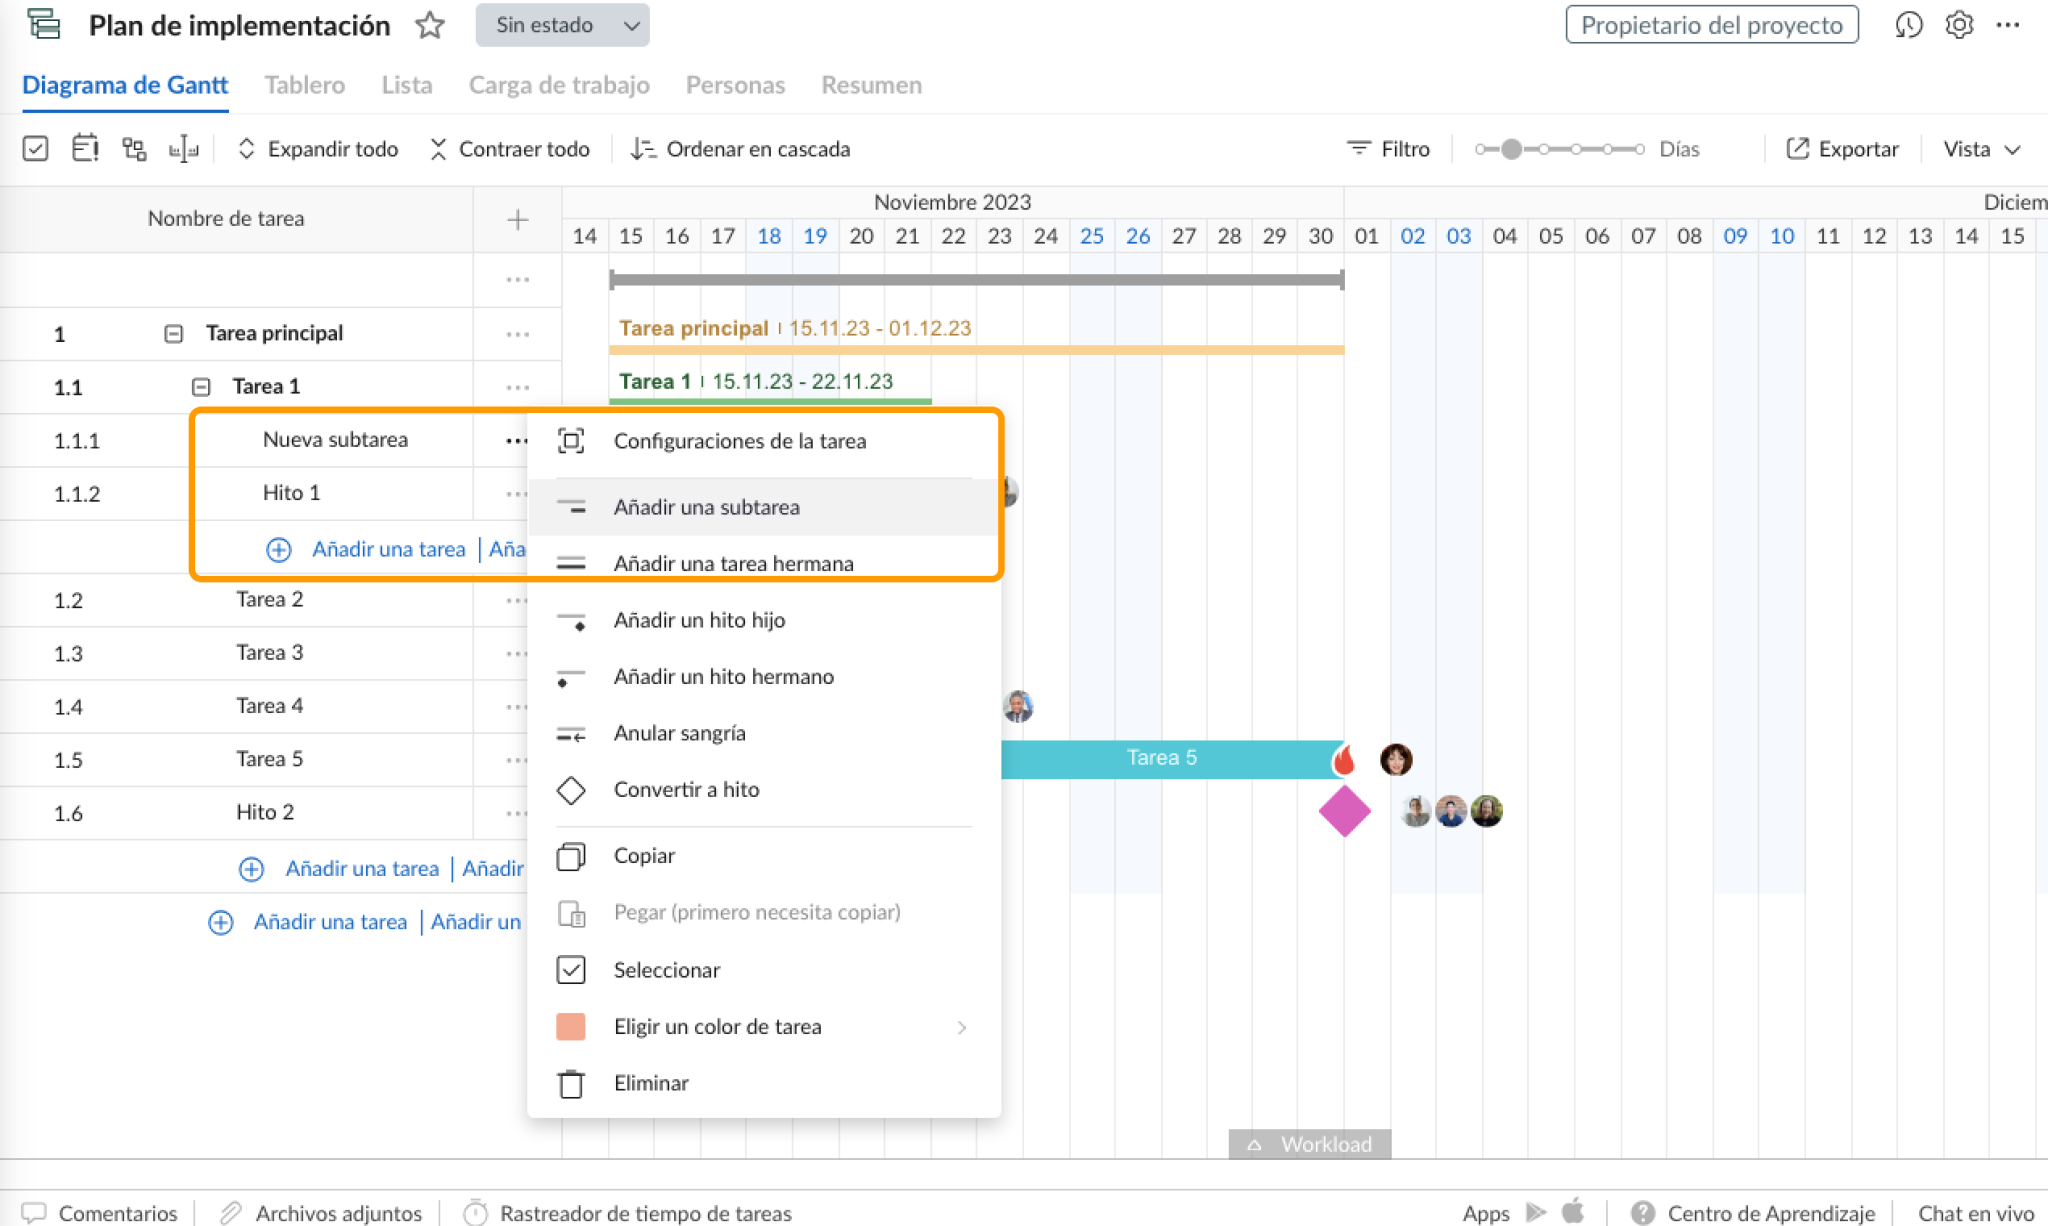Click the plus icon to add a column
This screenshot has height=1226, width=2048.
(x=517, y=219)
